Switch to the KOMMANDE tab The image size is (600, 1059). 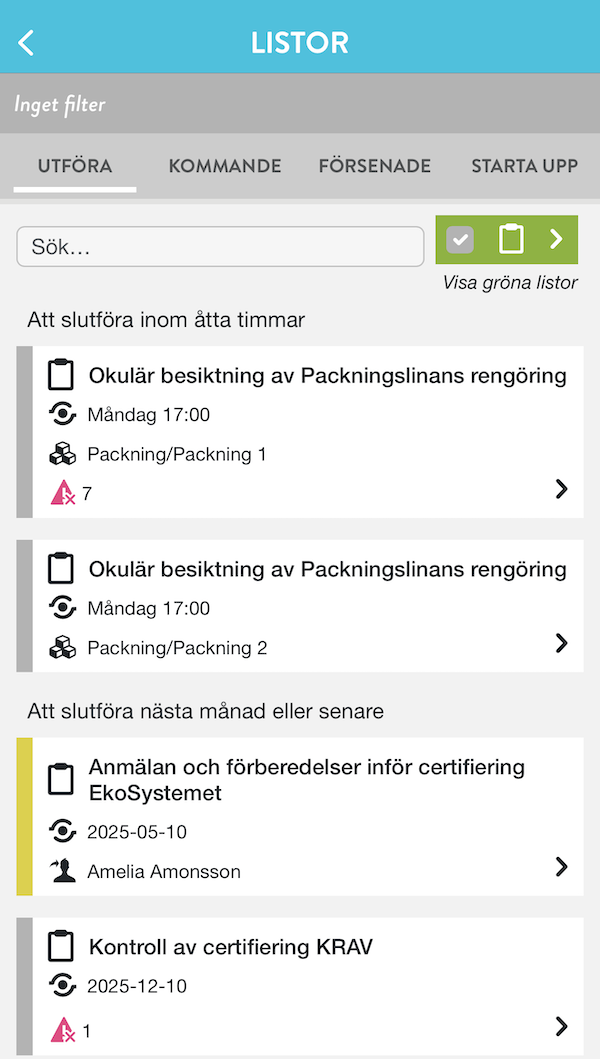click(225, 166)
